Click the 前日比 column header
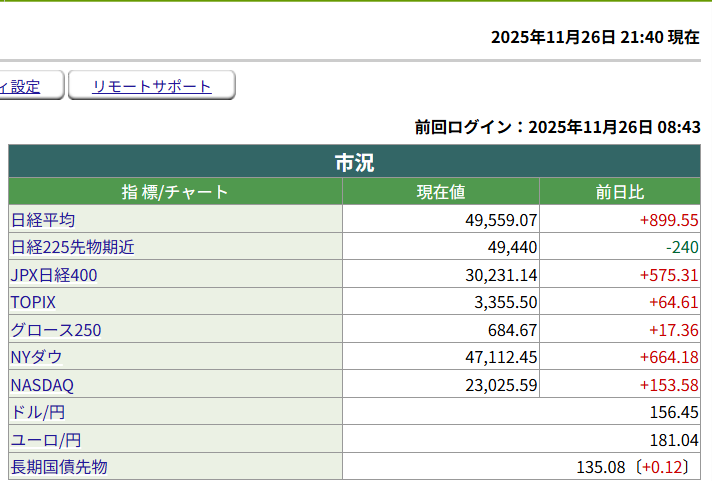The width and height of the screenshot is (712, 481). [619, 192]
